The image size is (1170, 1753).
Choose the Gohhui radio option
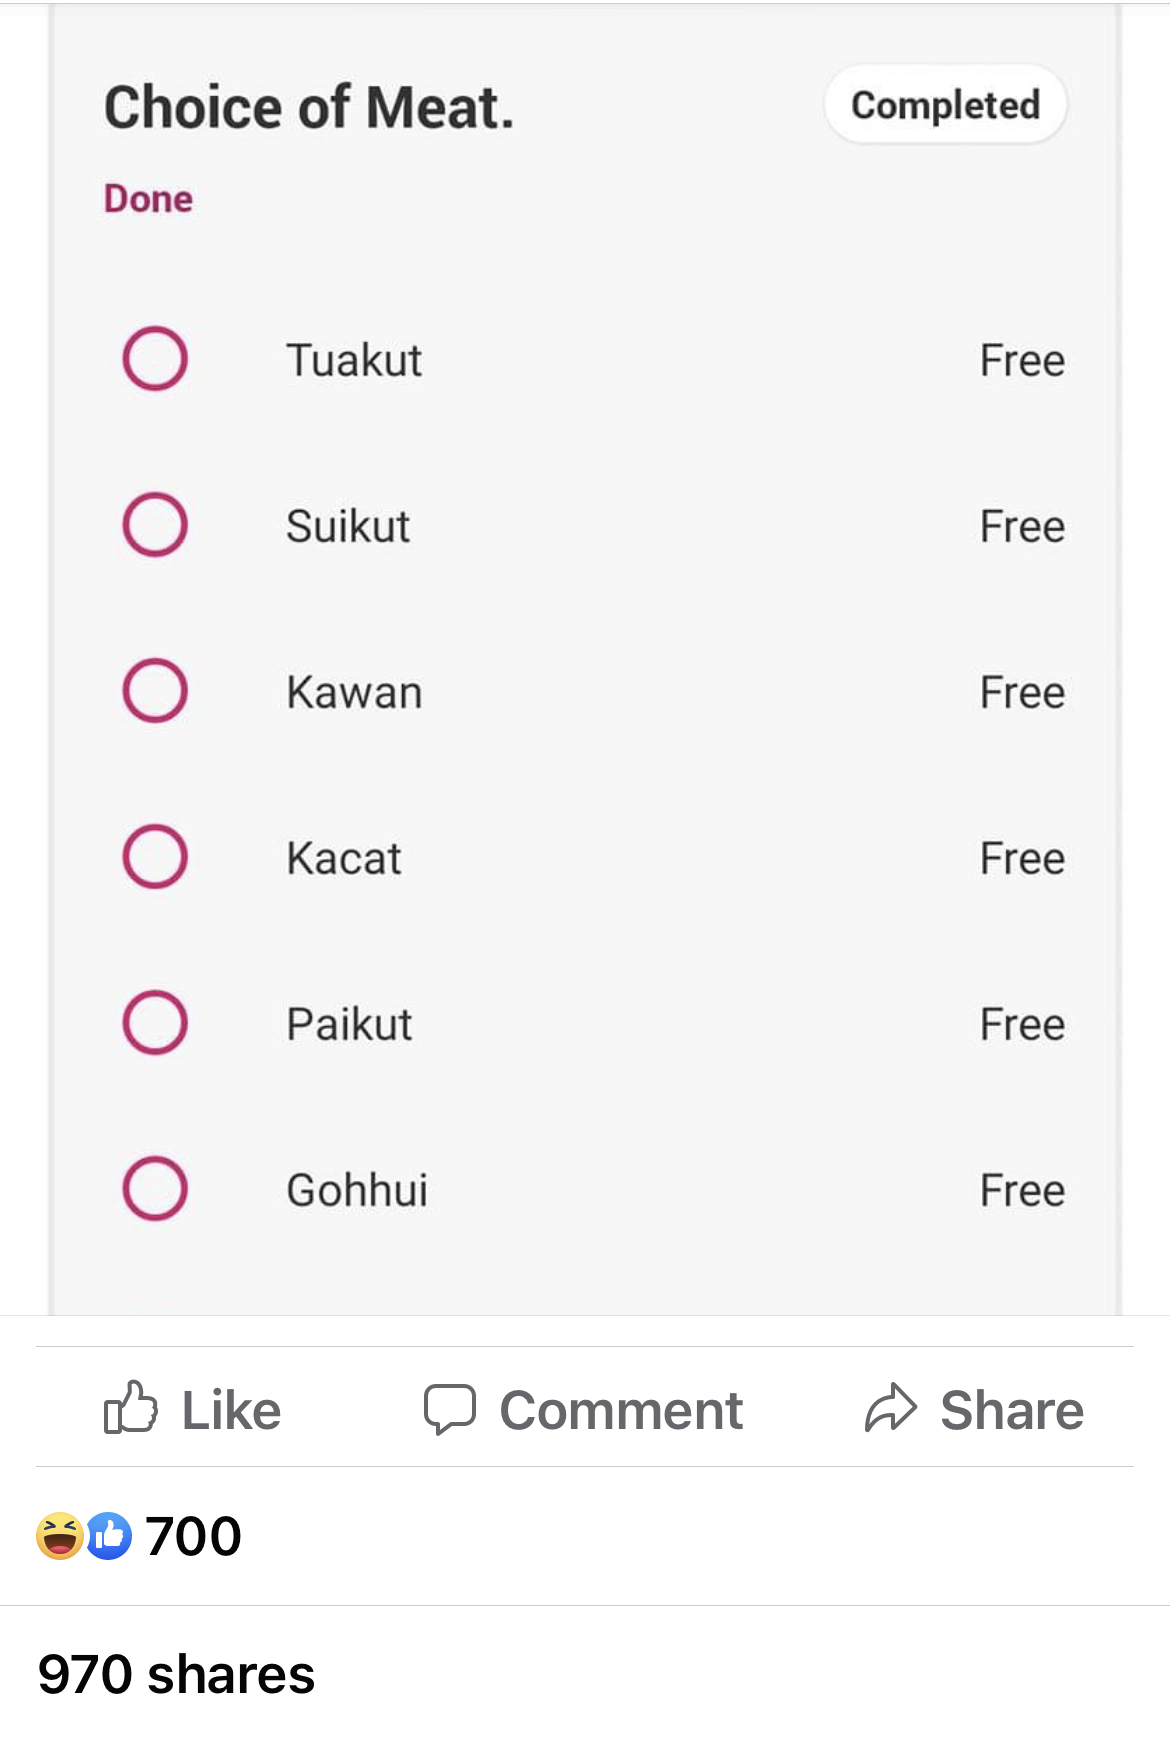pos(155,1188)
